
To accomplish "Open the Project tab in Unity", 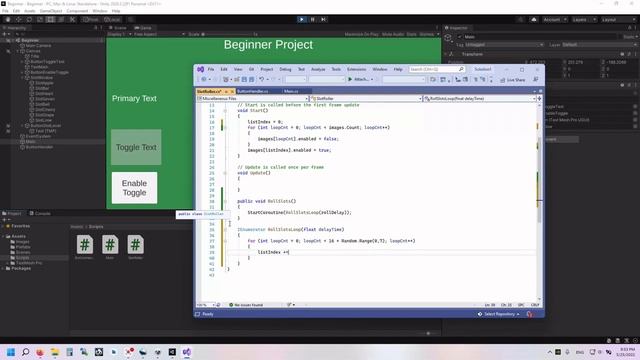I will (x=12, y=213).
